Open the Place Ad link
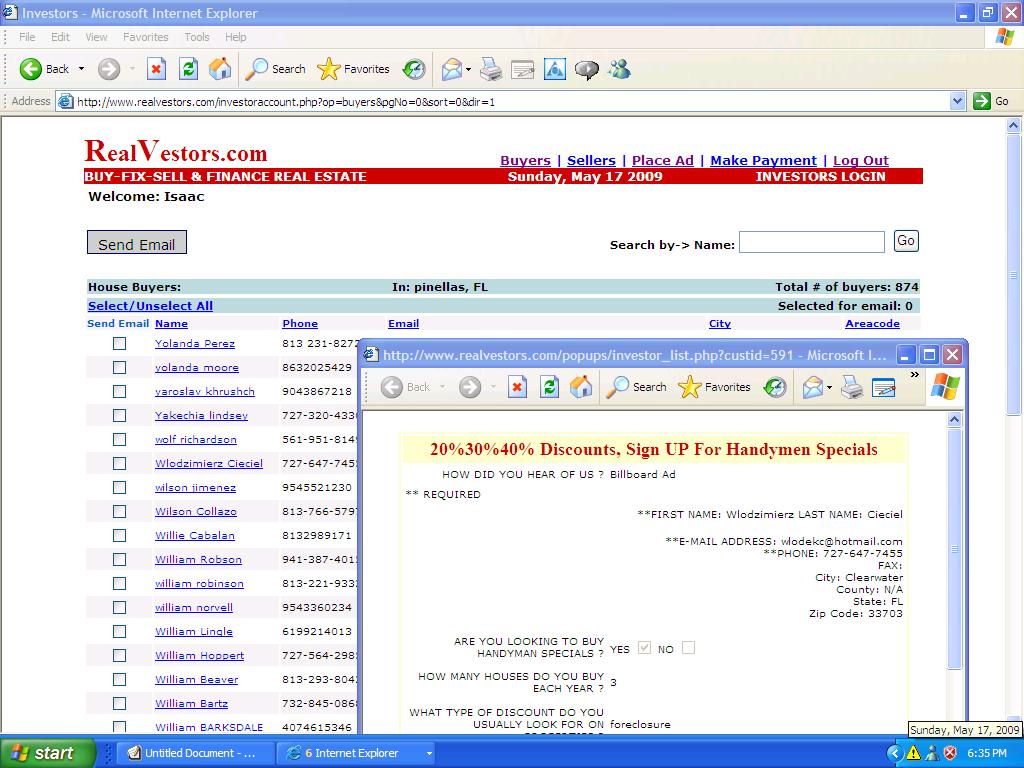The height and width of the screenshot is (768, 1024). coord(662,161)
